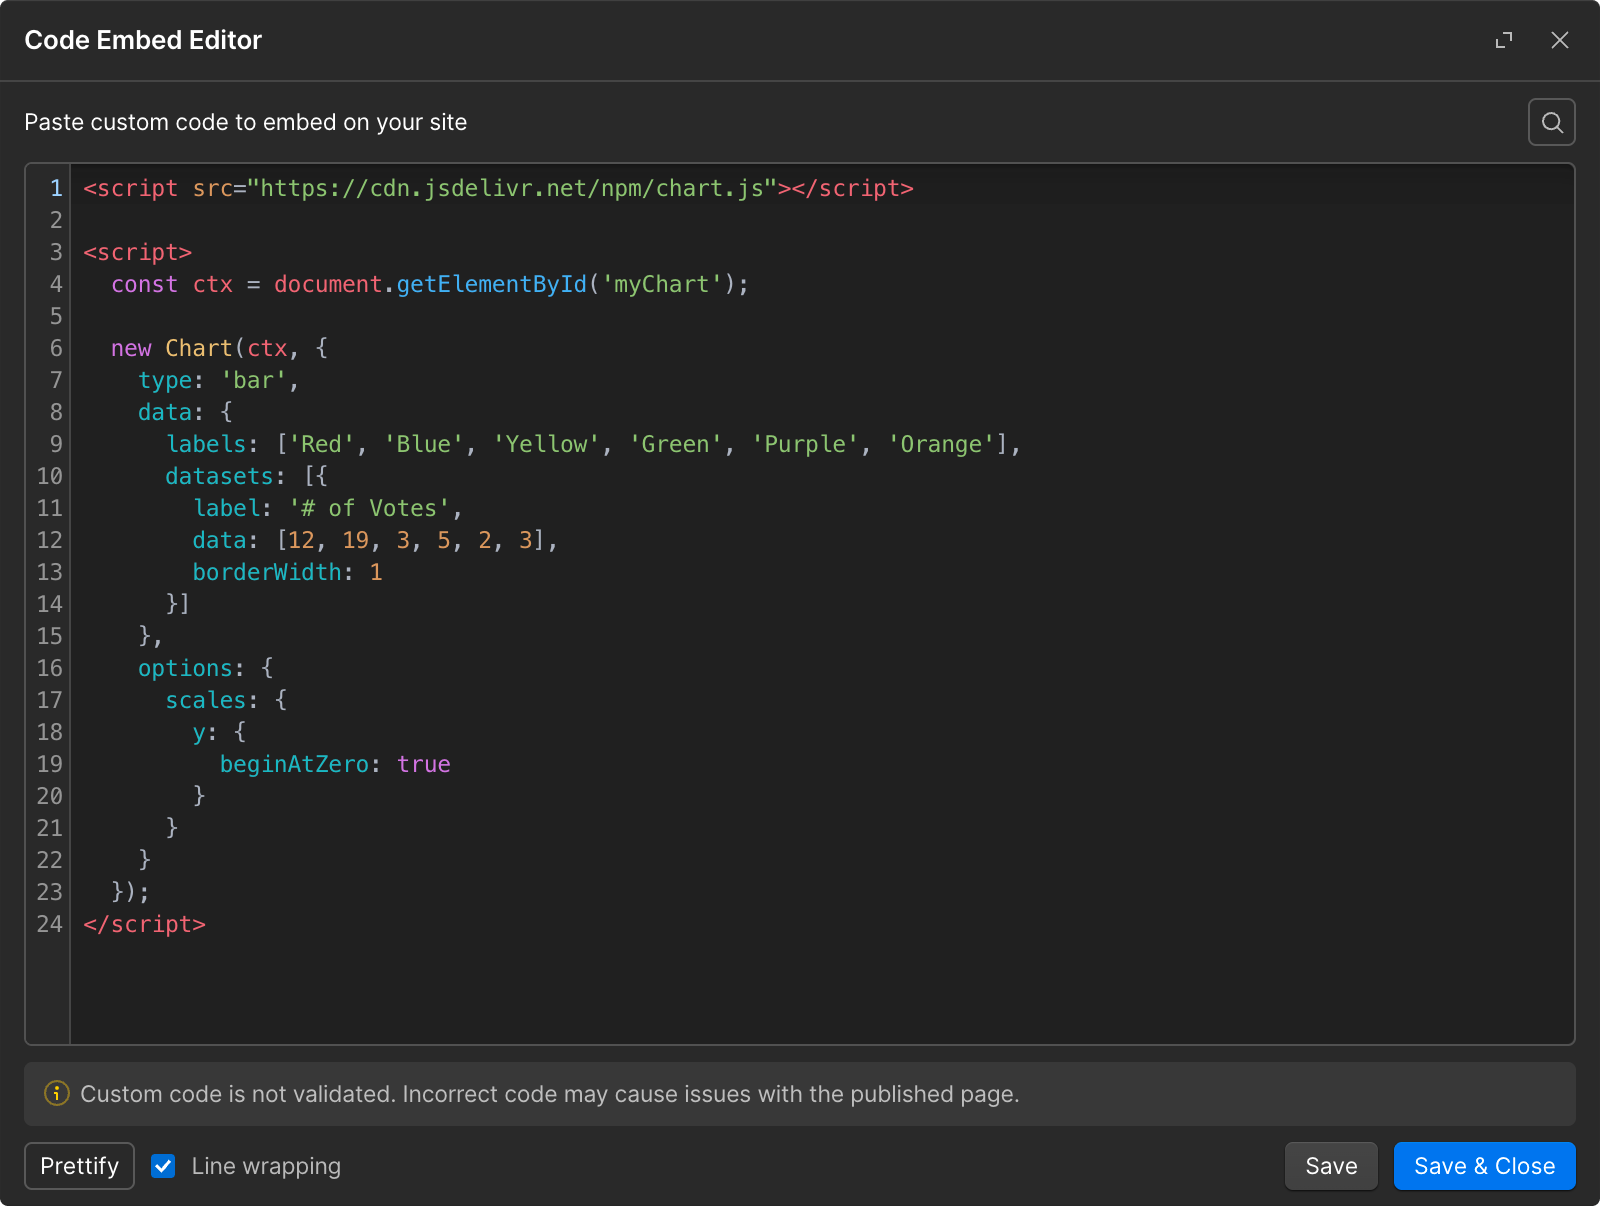This screenshot has width=1600, height=1206.
Task: Click the 'Line wrapping' label
Action: (x=266, y=1166)
